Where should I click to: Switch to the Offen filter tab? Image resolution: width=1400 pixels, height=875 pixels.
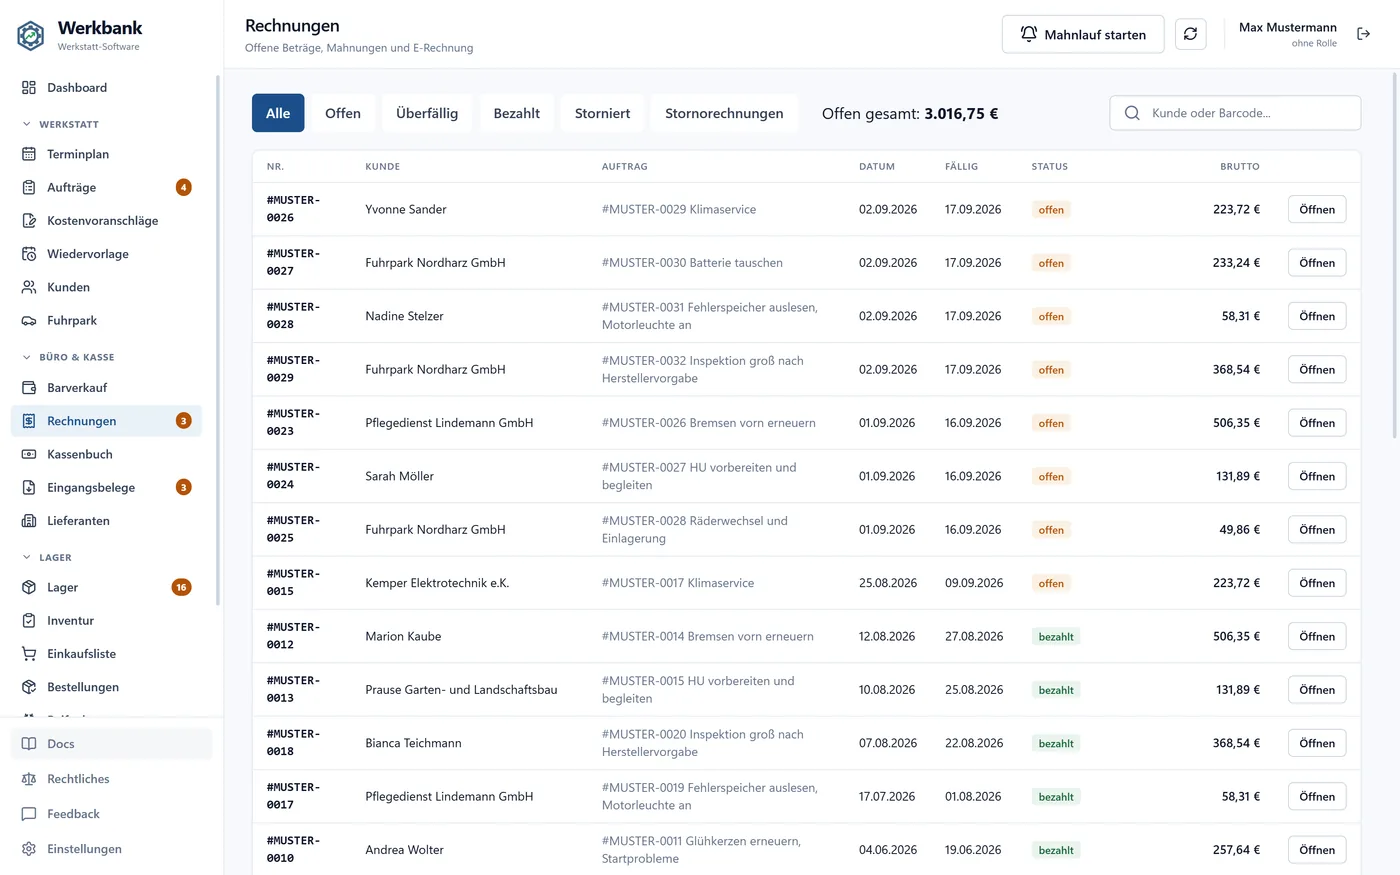(343, 113)
